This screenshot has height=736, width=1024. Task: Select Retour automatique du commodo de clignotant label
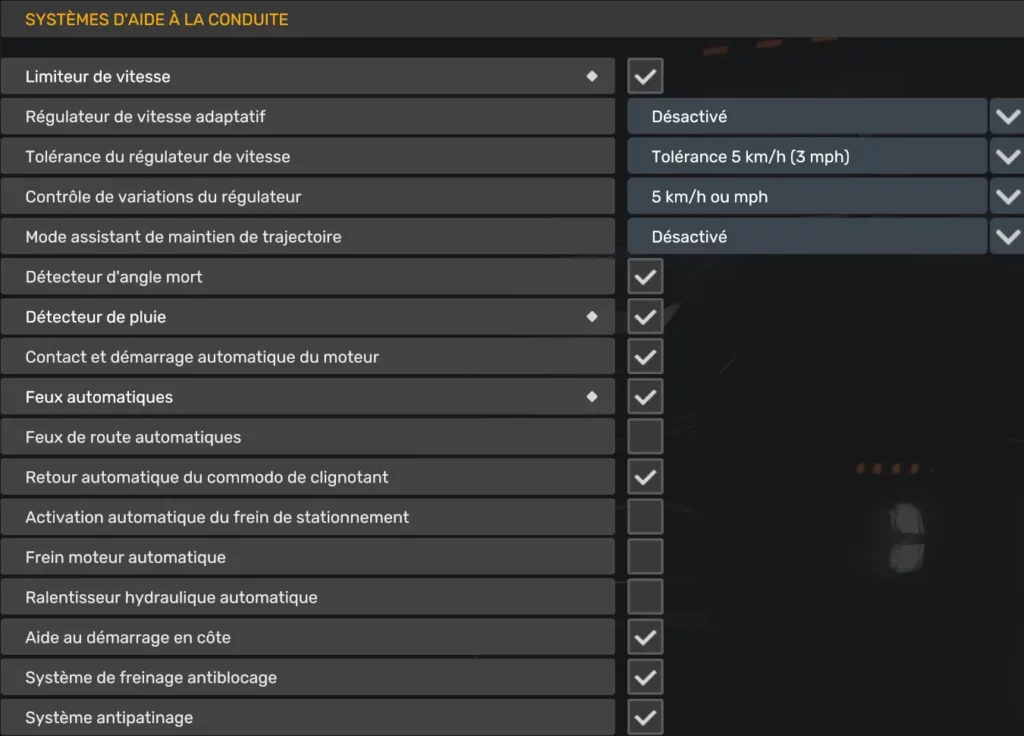coord(207,477)
